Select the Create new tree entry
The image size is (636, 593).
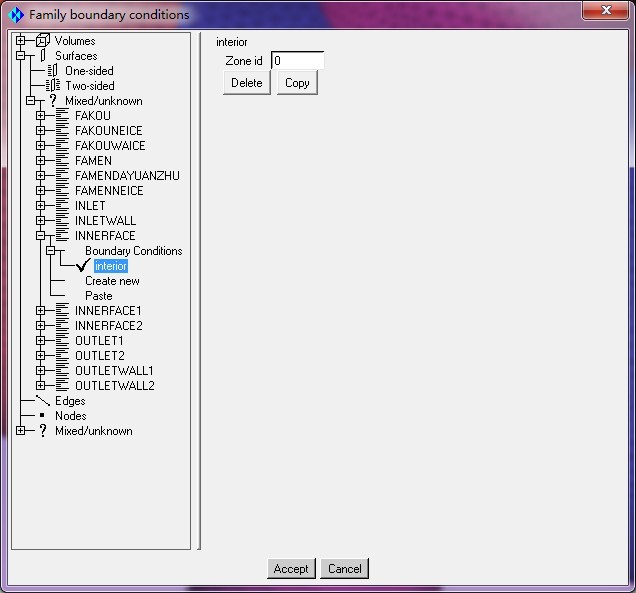click(112, 281)
